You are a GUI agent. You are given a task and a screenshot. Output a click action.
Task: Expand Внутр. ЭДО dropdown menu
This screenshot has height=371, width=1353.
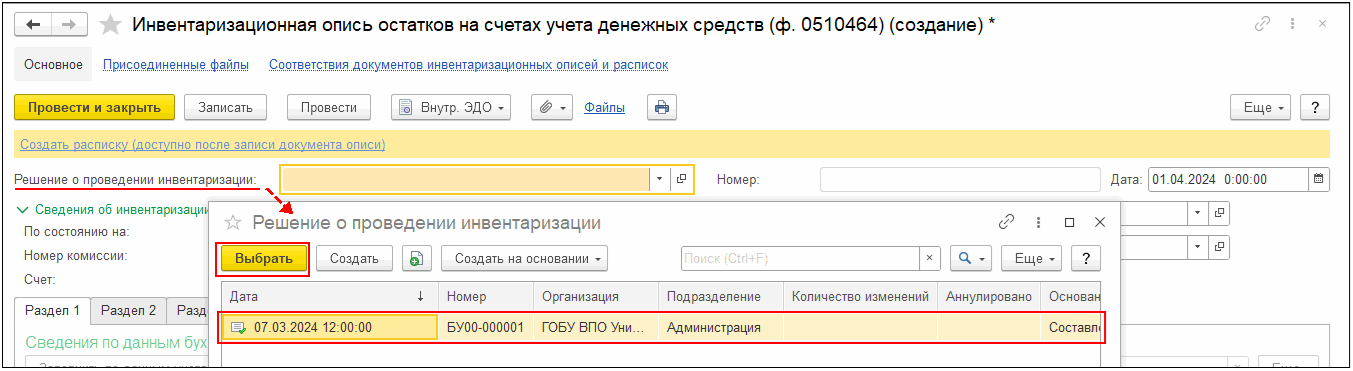(451, 107)
